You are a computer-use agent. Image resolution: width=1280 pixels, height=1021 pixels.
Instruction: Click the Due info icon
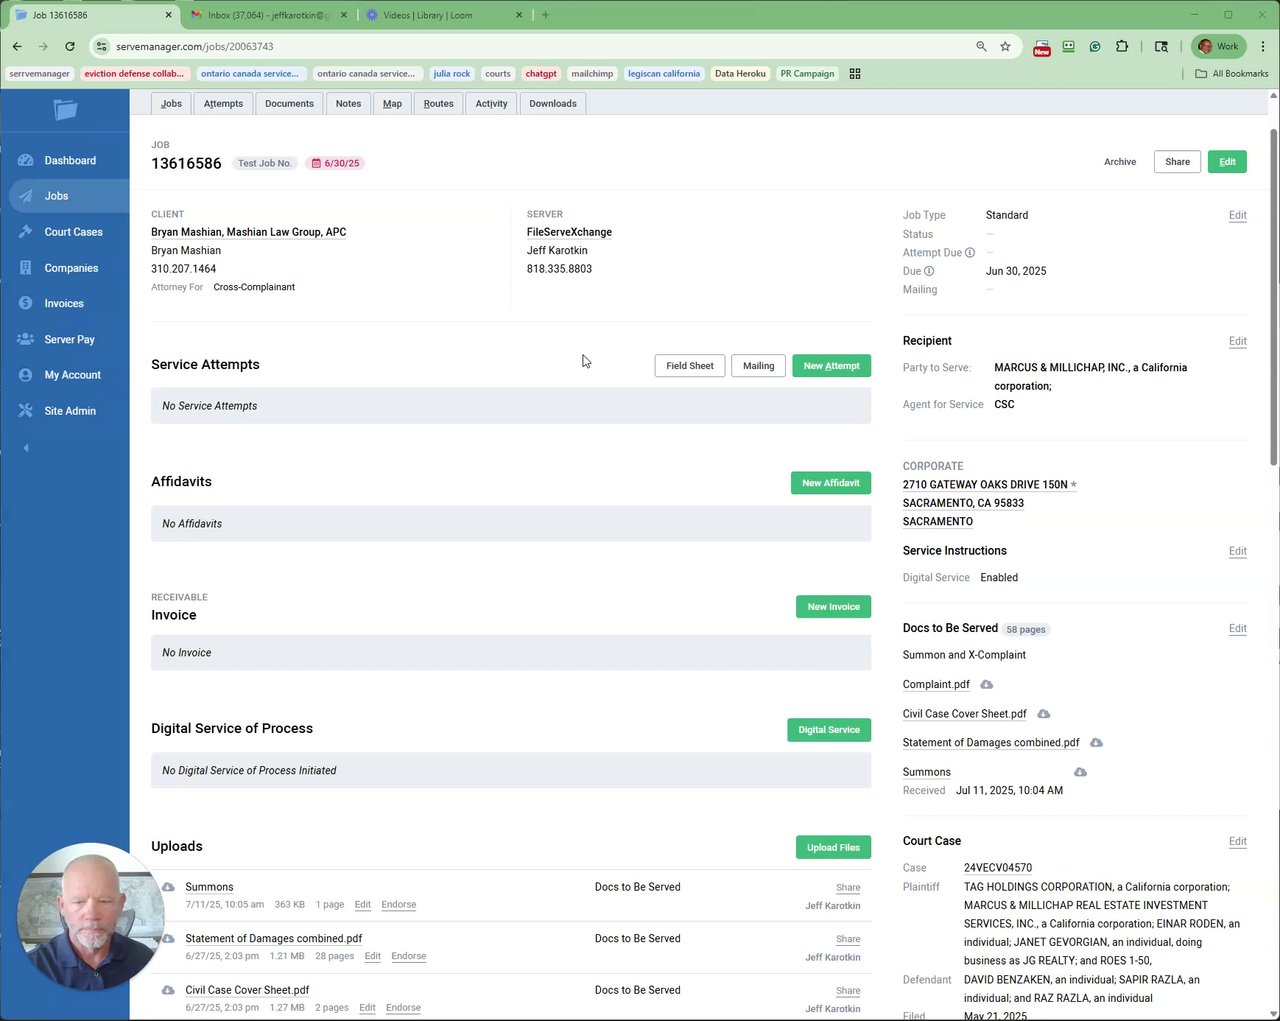[929, 271]
